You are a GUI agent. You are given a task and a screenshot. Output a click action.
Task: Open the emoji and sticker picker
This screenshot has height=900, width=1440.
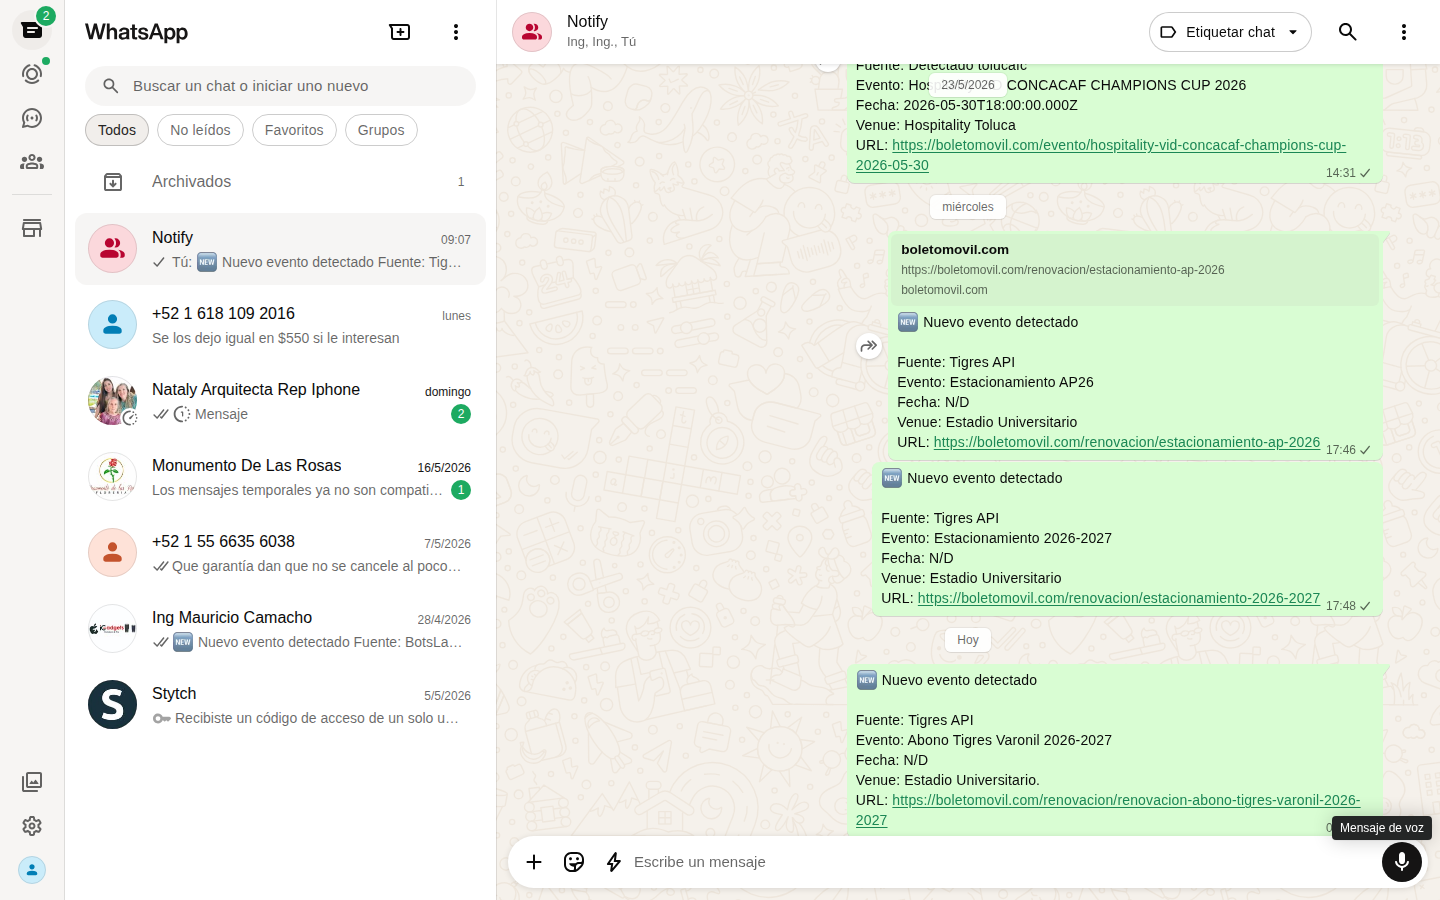coord(574,862)
